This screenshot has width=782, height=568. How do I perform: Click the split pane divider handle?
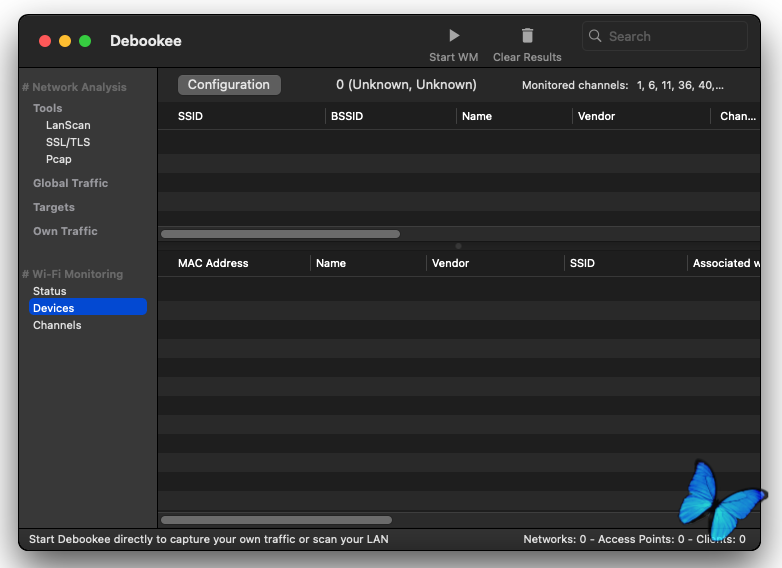(x=458, y=245)
